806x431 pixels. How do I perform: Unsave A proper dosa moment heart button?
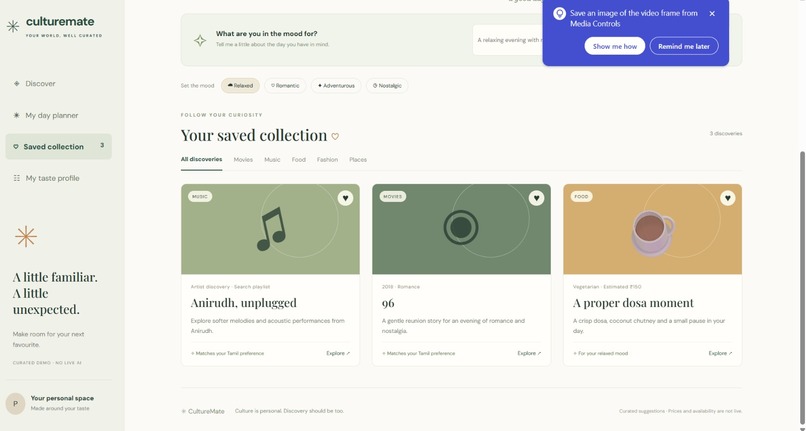[727, 198]
